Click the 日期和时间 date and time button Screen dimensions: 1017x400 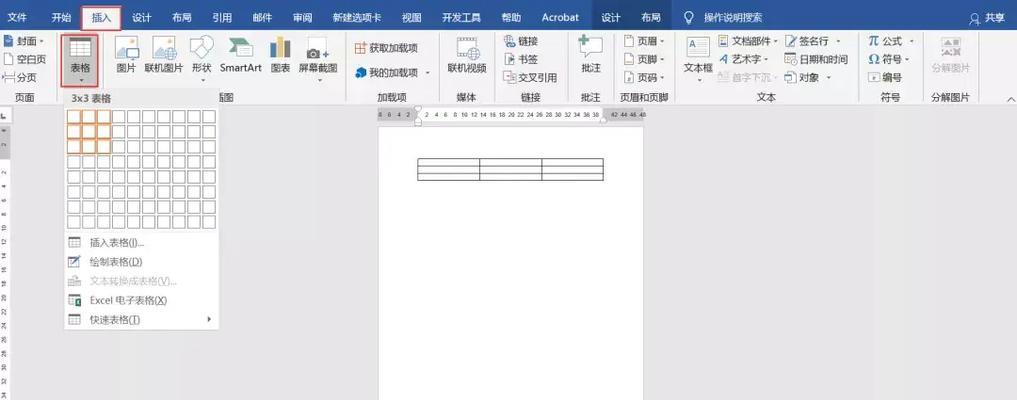[816, 59]
